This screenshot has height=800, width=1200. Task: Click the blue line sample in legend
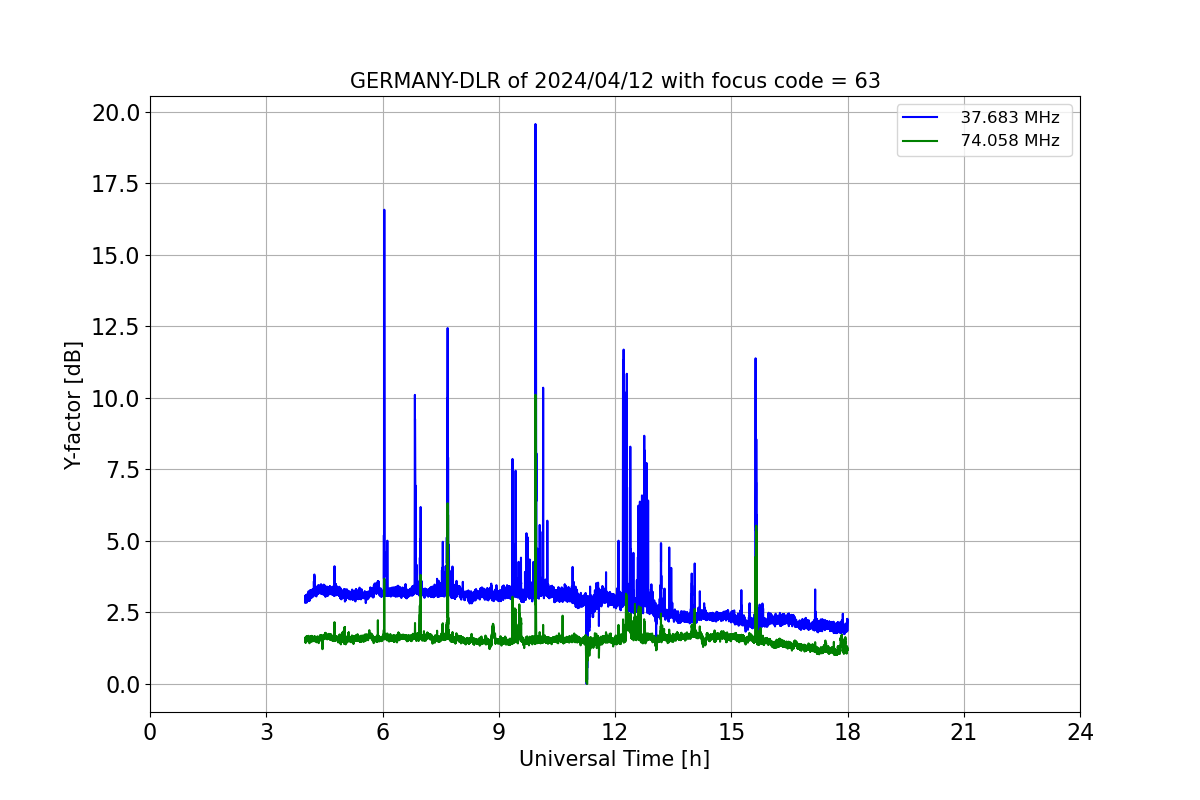(x=920, y=118)
